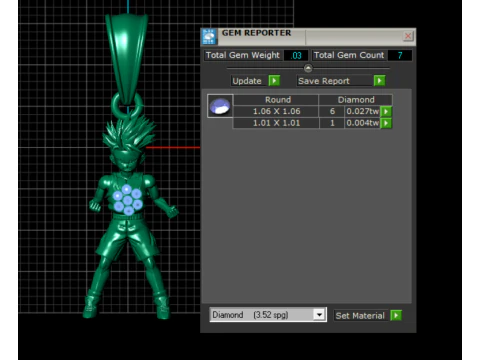Run Save Report with its green arrow
The width and height of the screenshot is (480, 360).
click(x=379, y=81)
